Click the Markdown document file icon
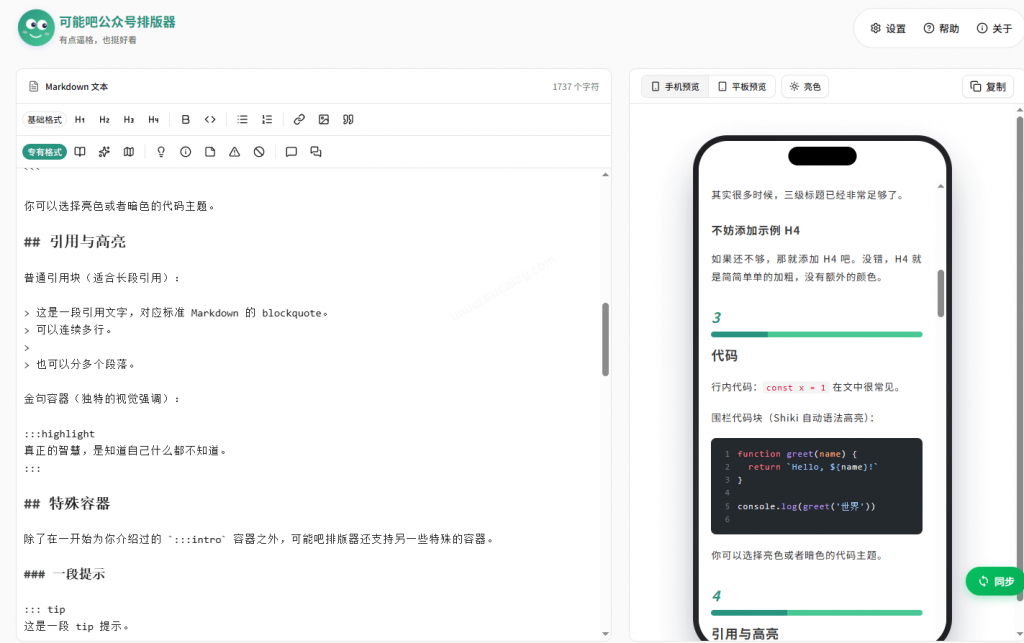 point(33,87)
